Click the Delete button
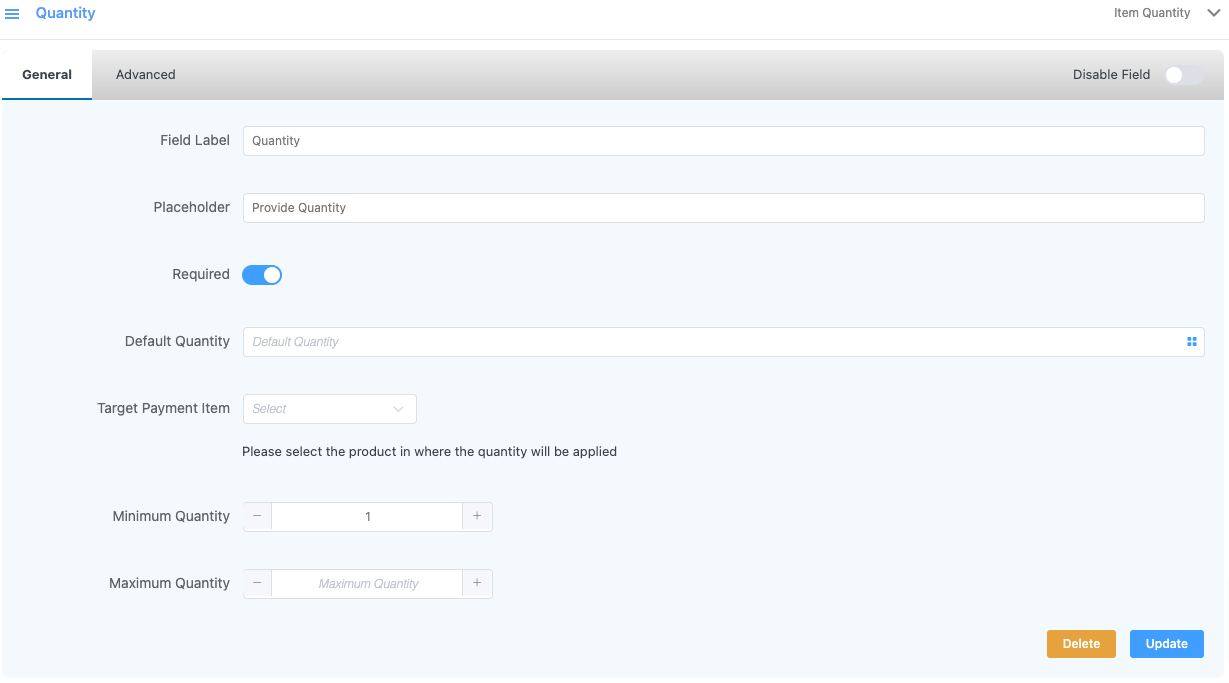The width and height of the screenshot is (1229, 683). [x=1081, y=644]
